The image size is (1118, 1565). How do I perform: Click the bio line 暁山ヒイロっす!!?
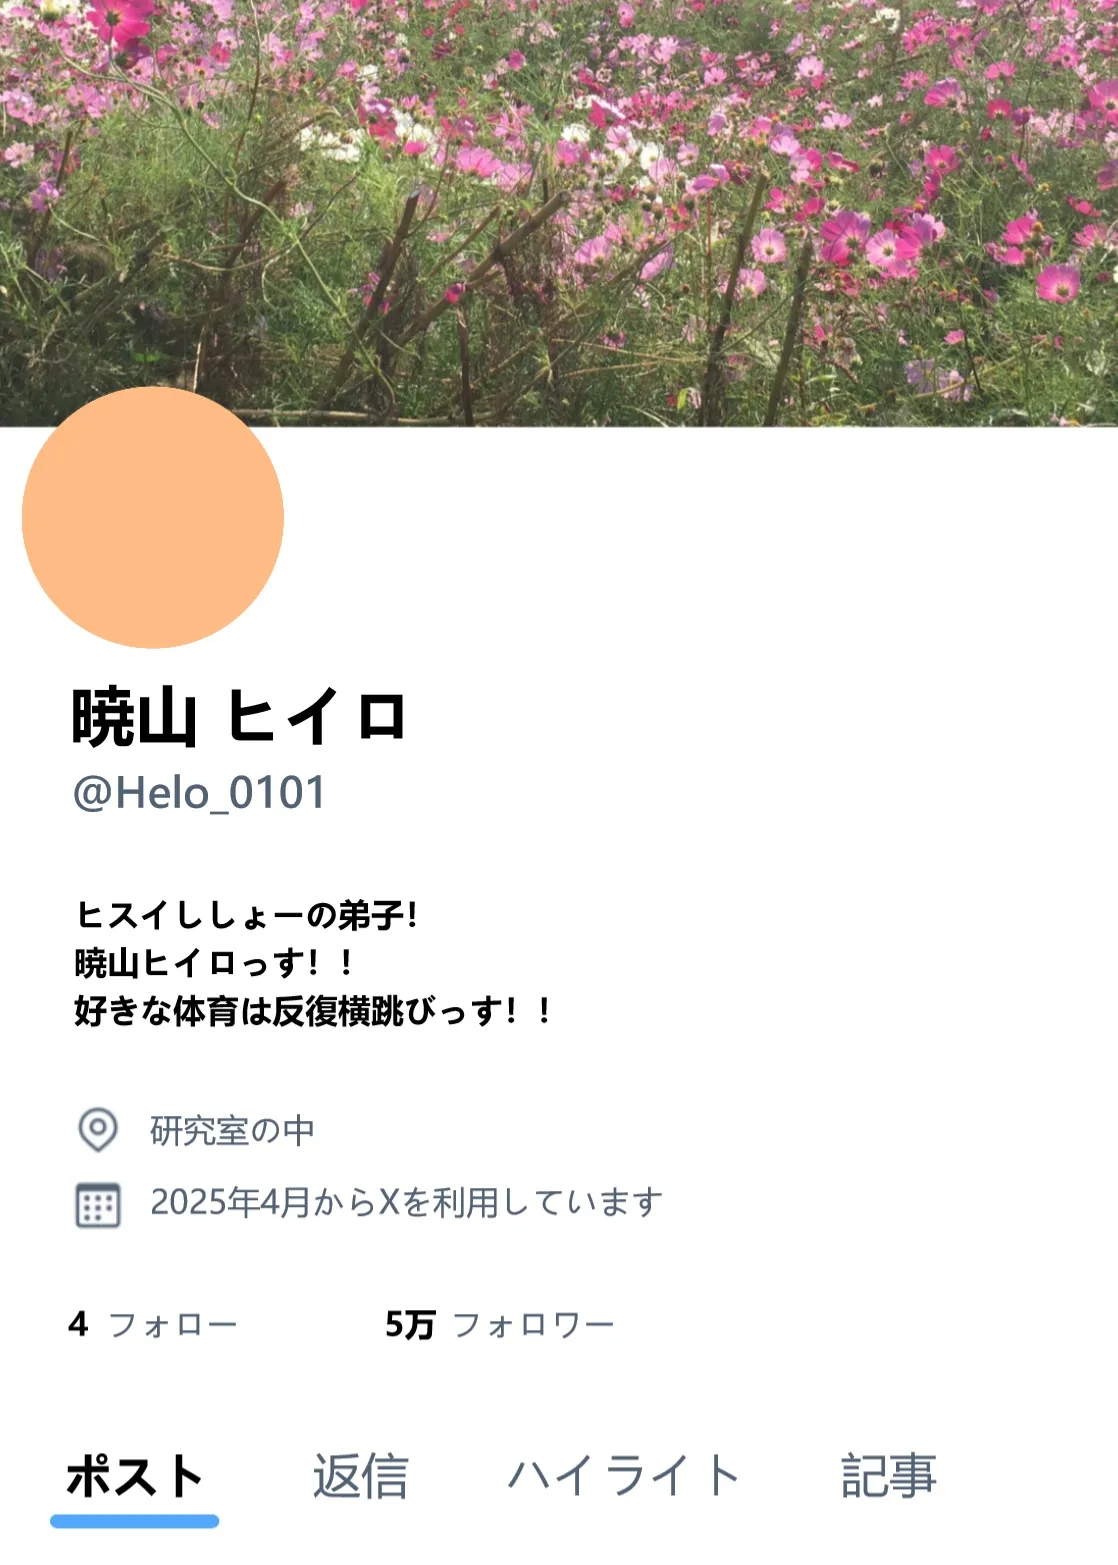click(215, 962)
